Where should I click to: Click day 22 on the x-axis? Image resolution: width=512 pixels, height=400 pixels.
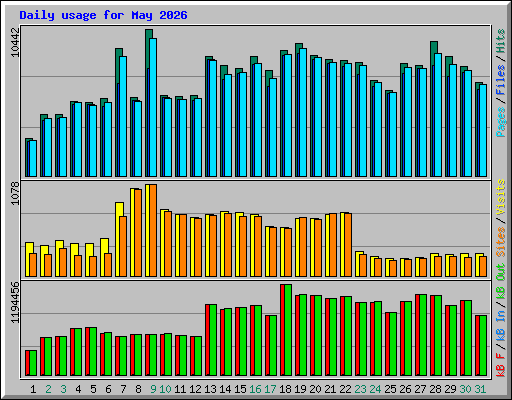(x=345, y=389)
